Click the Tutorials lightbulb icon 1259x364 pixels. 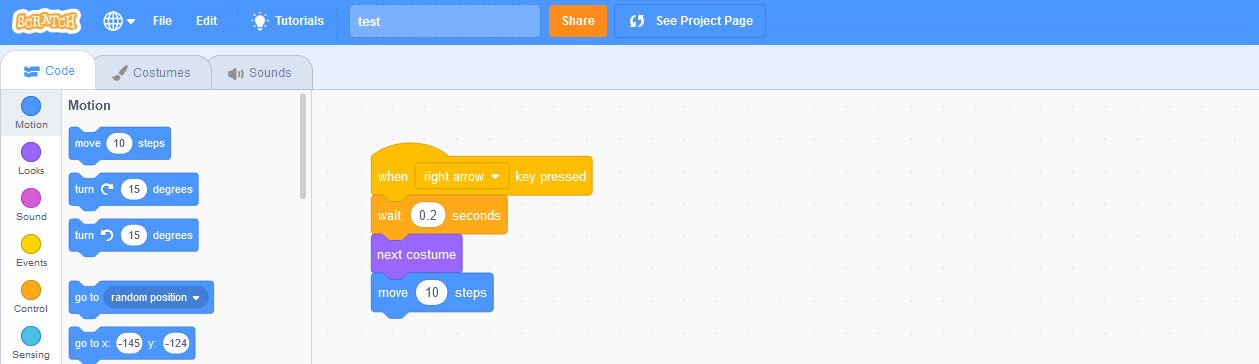point(260,20)
